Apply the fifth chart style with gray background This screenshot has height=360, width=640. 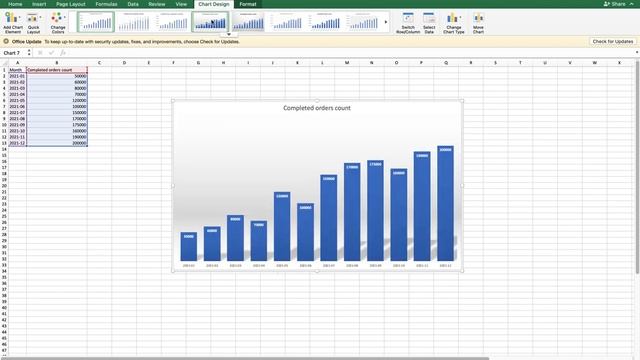coord(248,22)
